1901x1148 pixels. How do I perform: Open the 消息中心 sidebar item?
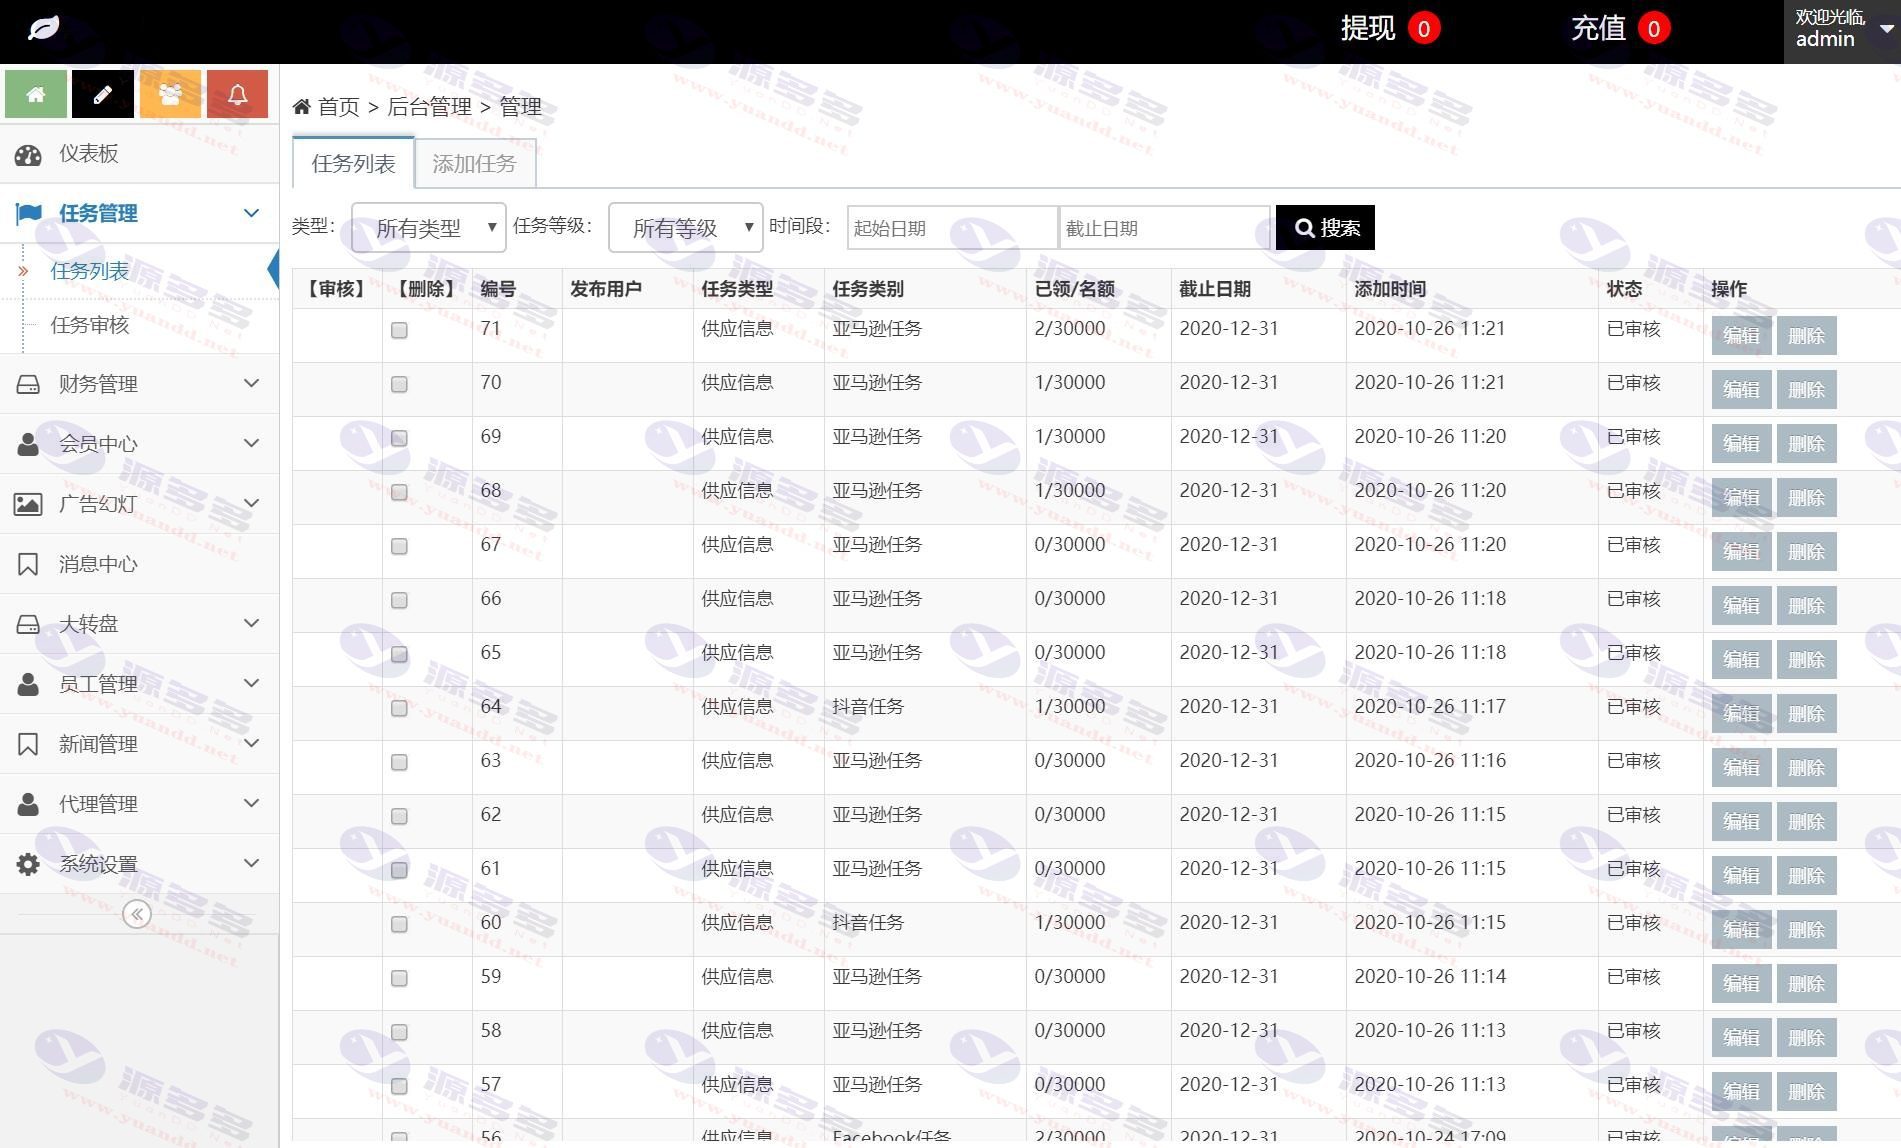(x=139, y=564)
